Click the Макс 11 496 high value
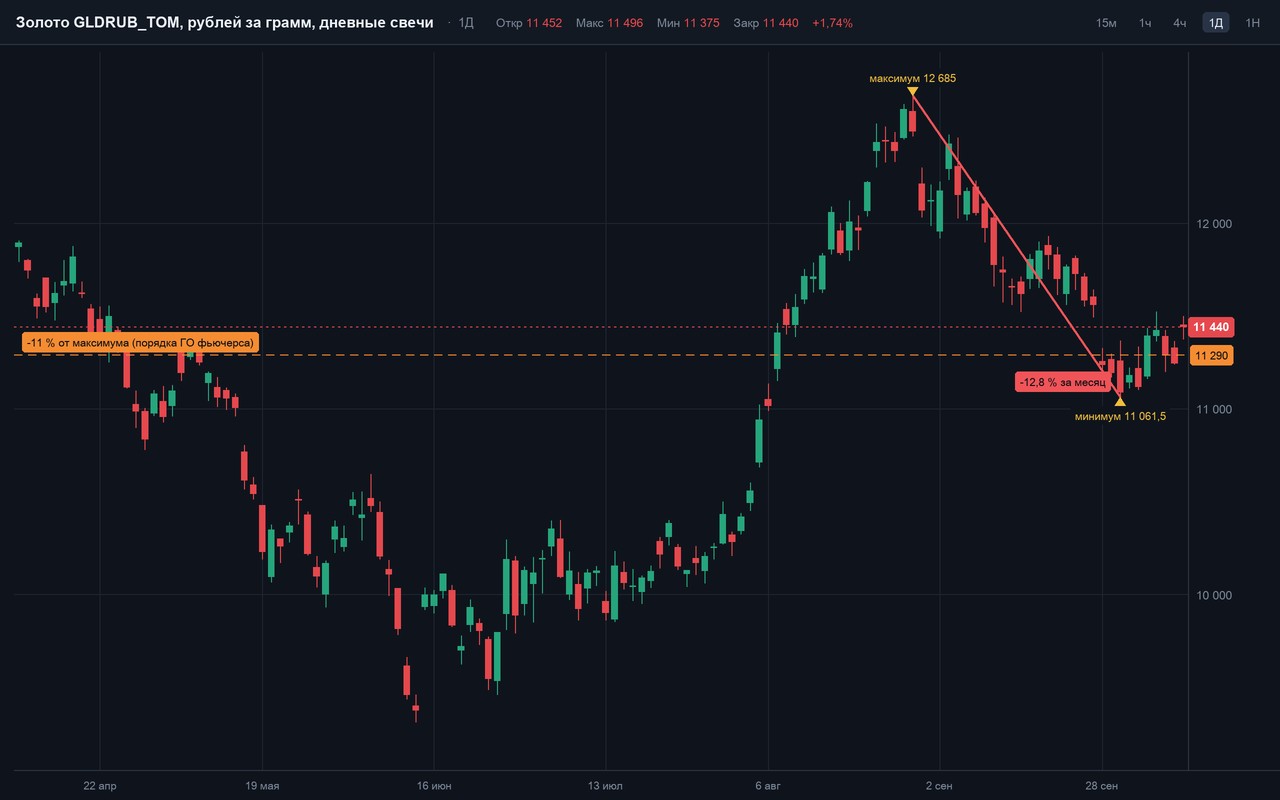1280x800 pixels. click(x=610, y=23)
